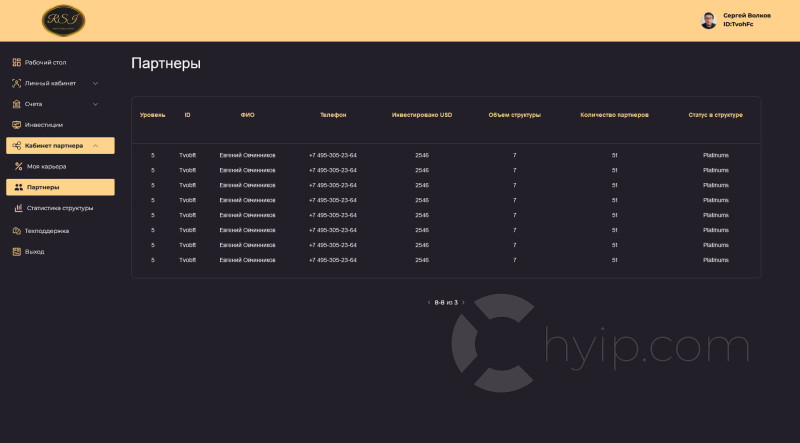800x443 pixels.
Task: Click the RSI logo in the header
Action: click(63, 21)
